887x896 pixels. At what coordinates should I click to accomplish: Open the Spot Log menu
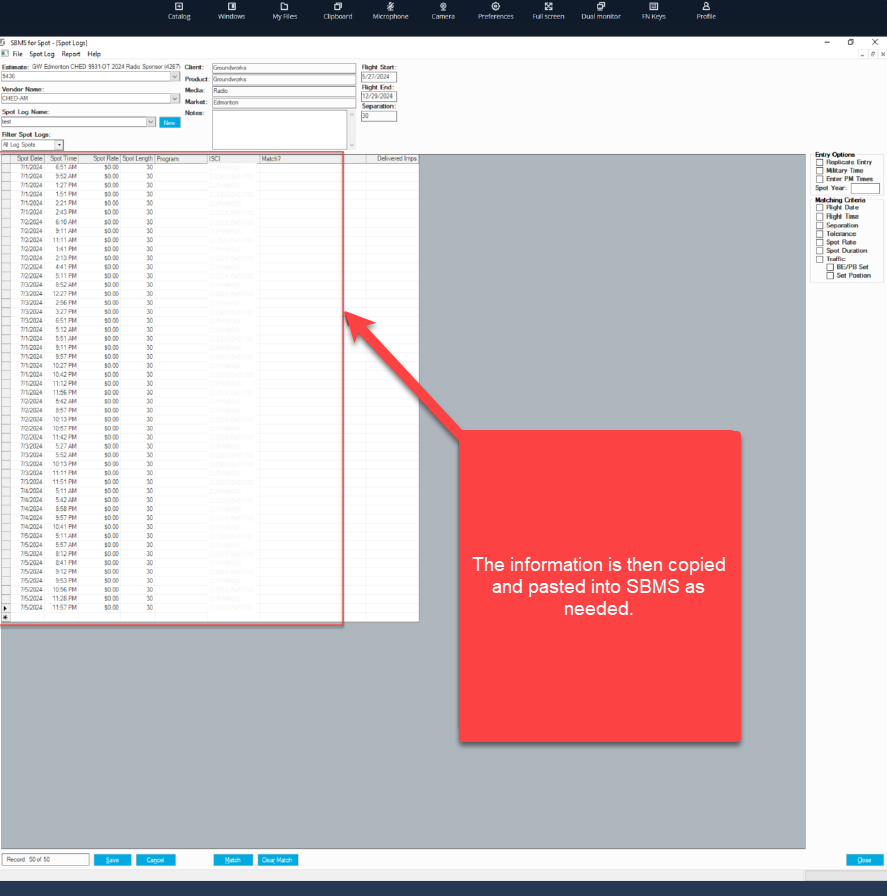[42, 54]
